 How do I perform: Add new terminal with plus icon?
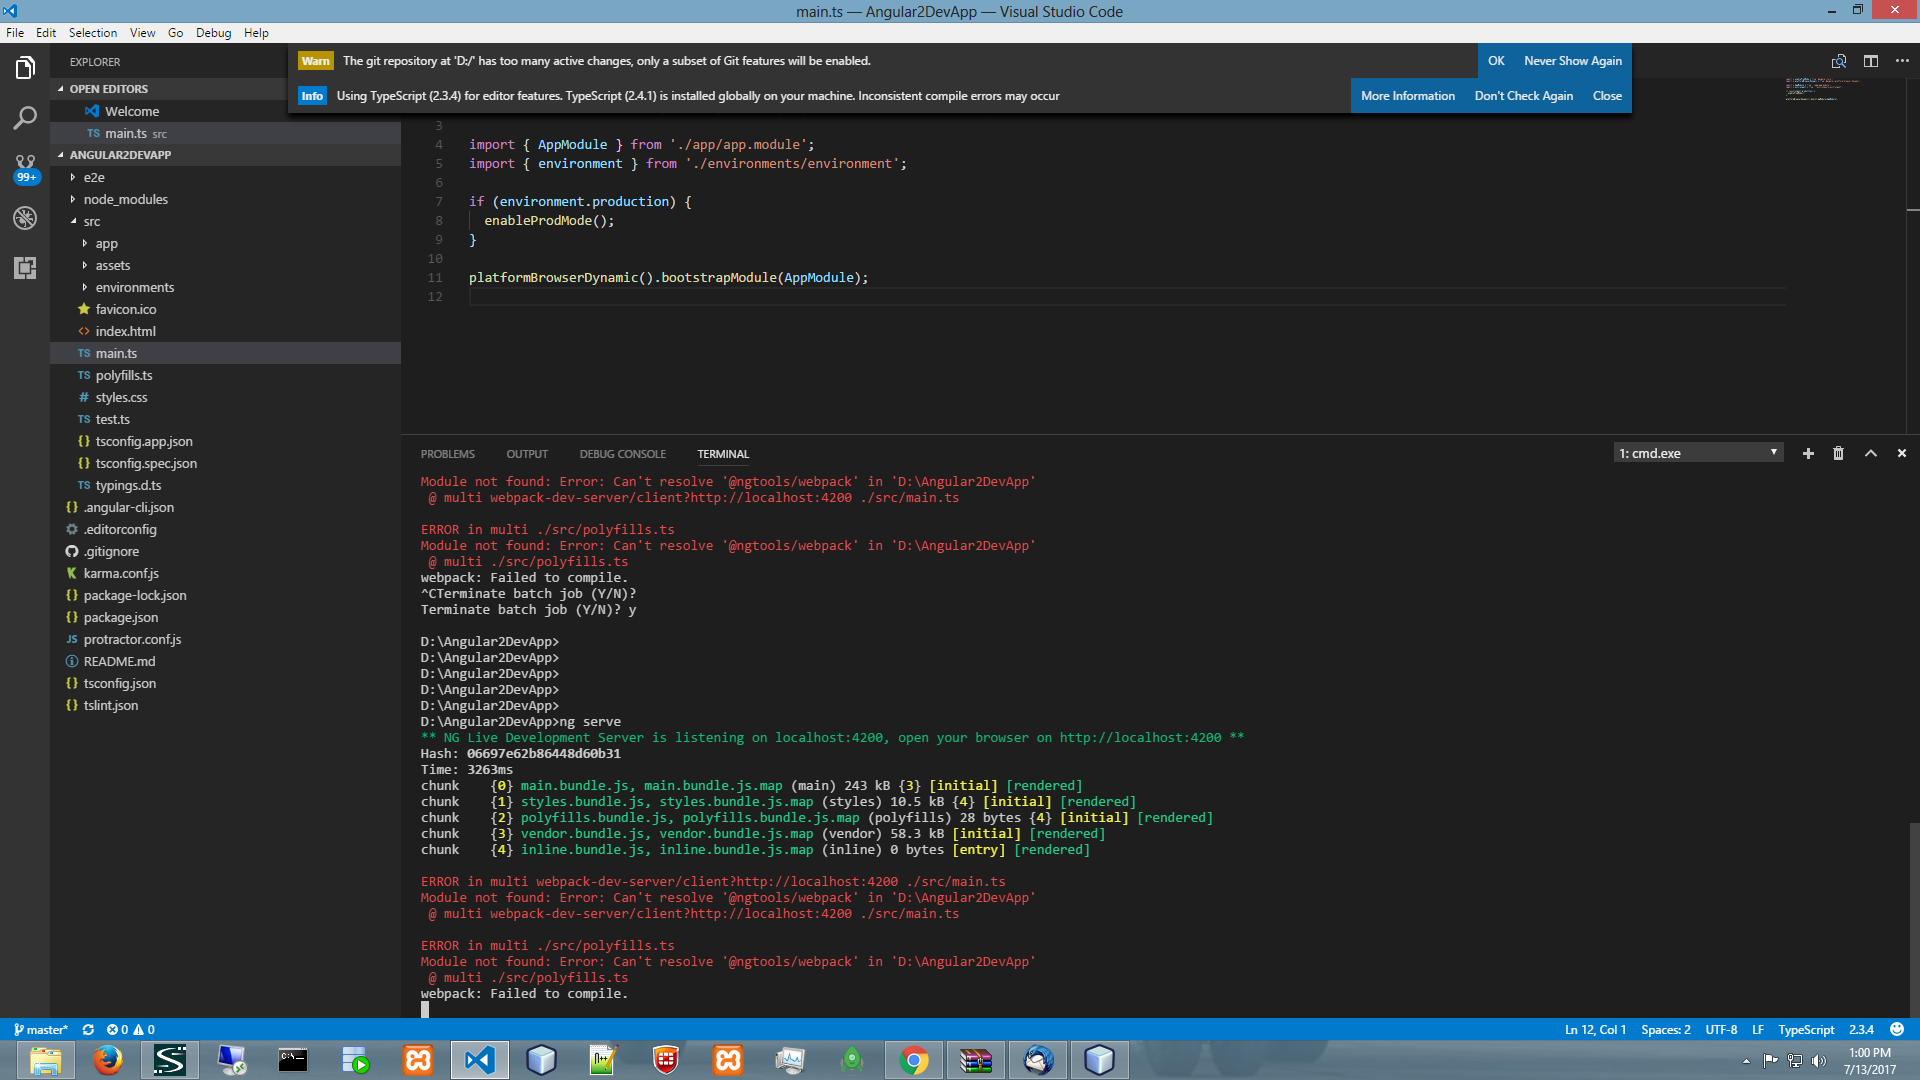coord(1808,453)
